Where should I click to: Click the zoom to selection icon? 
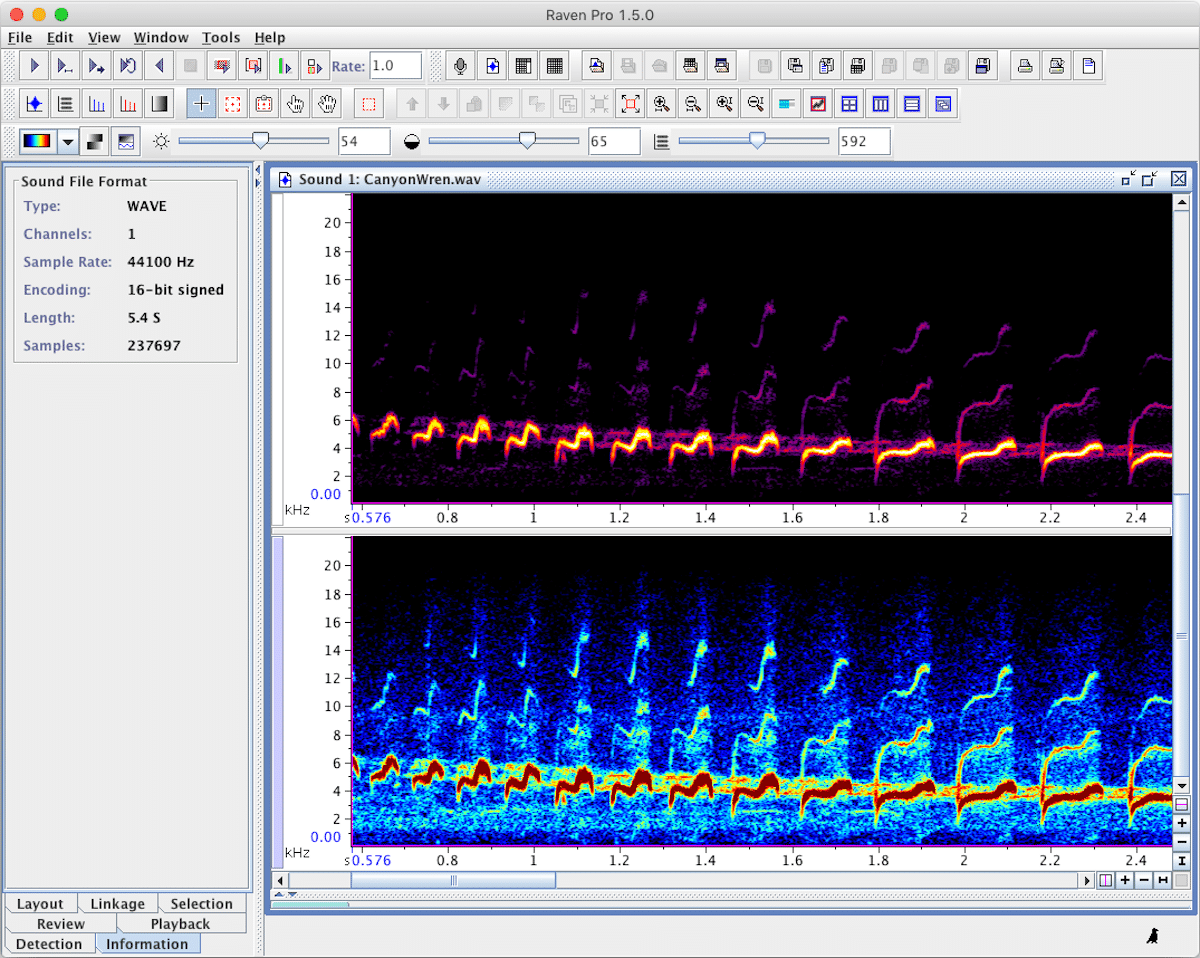(630, 104)
